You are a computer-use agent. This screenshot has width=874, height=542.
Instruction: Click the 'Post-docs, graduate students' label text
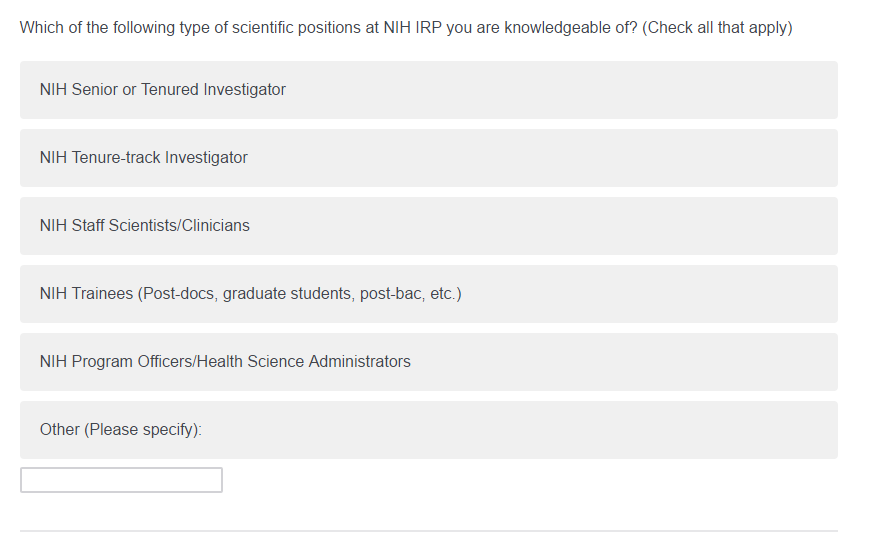(250, 294)
